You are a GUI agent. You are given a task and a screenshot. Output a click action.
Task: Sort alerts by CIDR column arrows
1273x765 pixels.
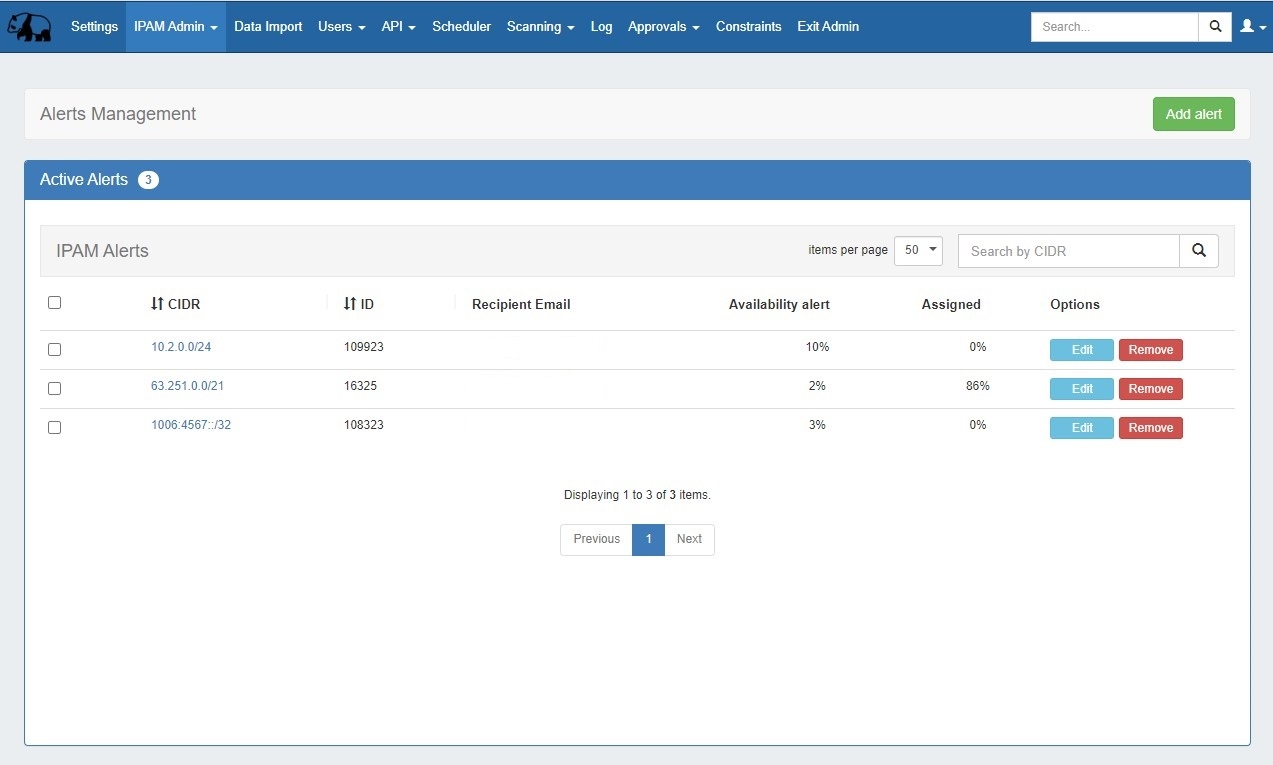pyautogui.click(x=157, y=304)
